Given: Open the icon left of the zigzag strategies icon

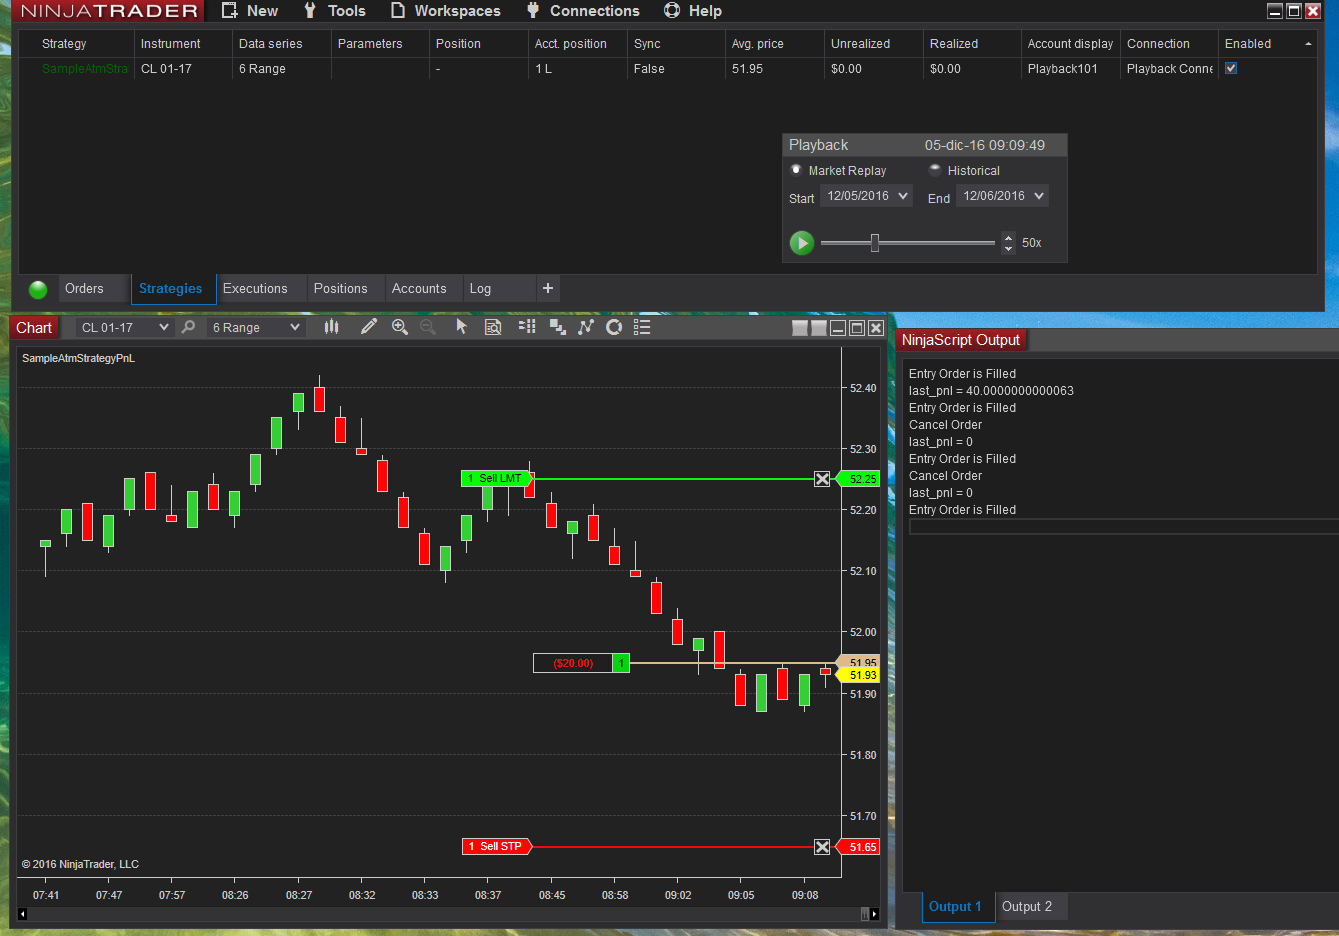Looking at the screenshot, I should click(557, 327).
